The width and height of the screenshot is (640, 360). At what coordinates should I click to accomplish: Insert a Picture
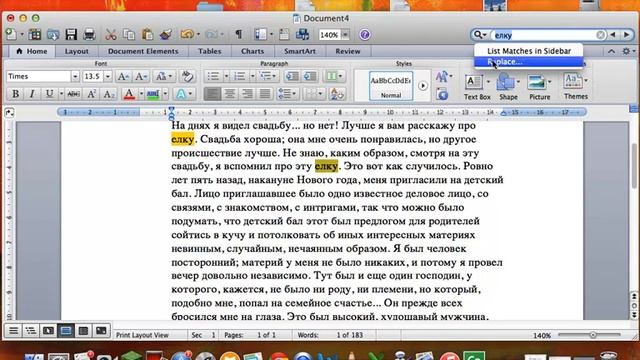[x=539, y=87]
